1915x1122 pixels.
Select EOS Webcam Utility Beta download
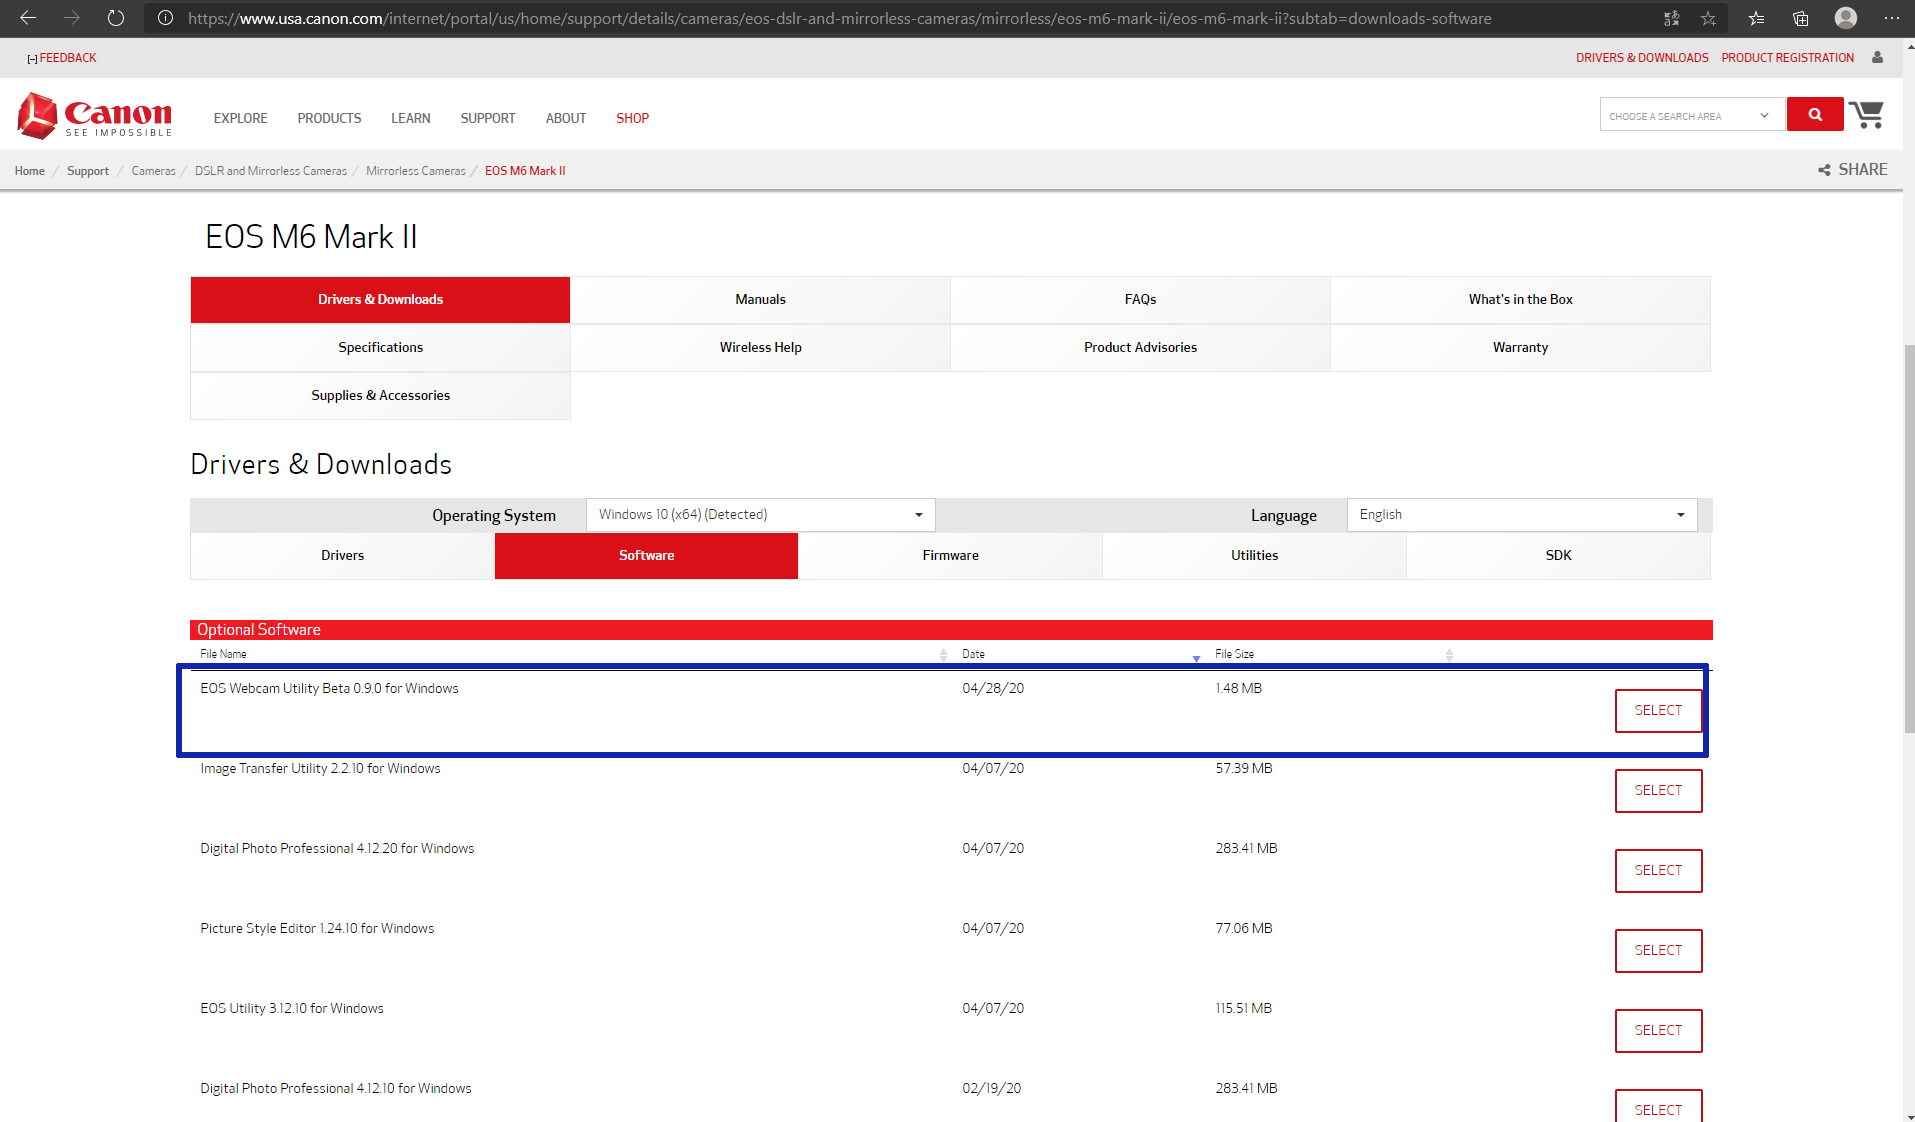click(1658, 711)
